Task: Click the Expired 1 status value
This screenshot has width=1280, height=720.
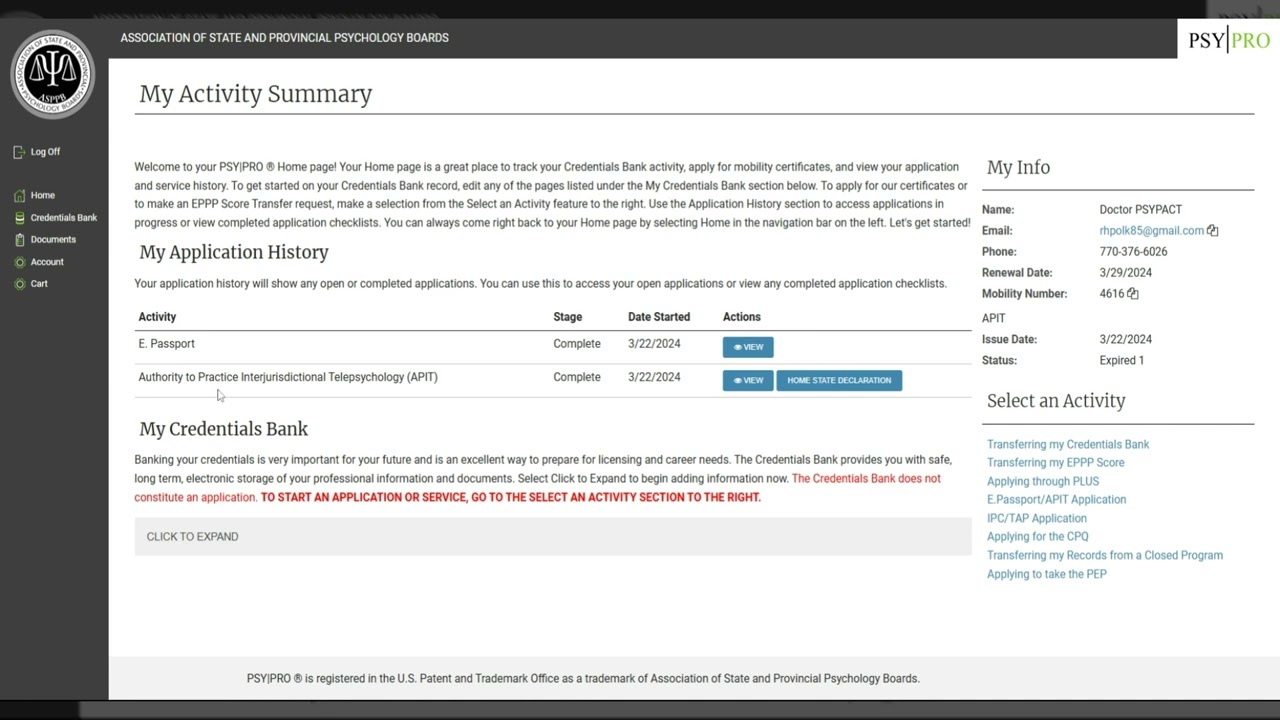Action: point(1121,360)
